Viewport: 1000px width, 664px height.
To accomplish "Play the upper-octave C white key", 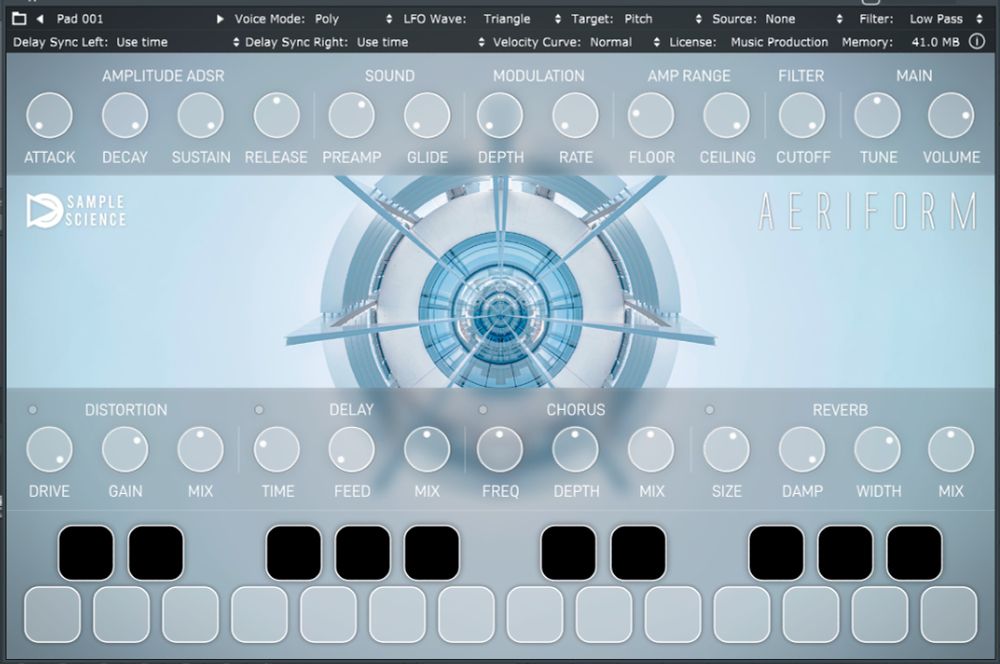I will [535, 615].
